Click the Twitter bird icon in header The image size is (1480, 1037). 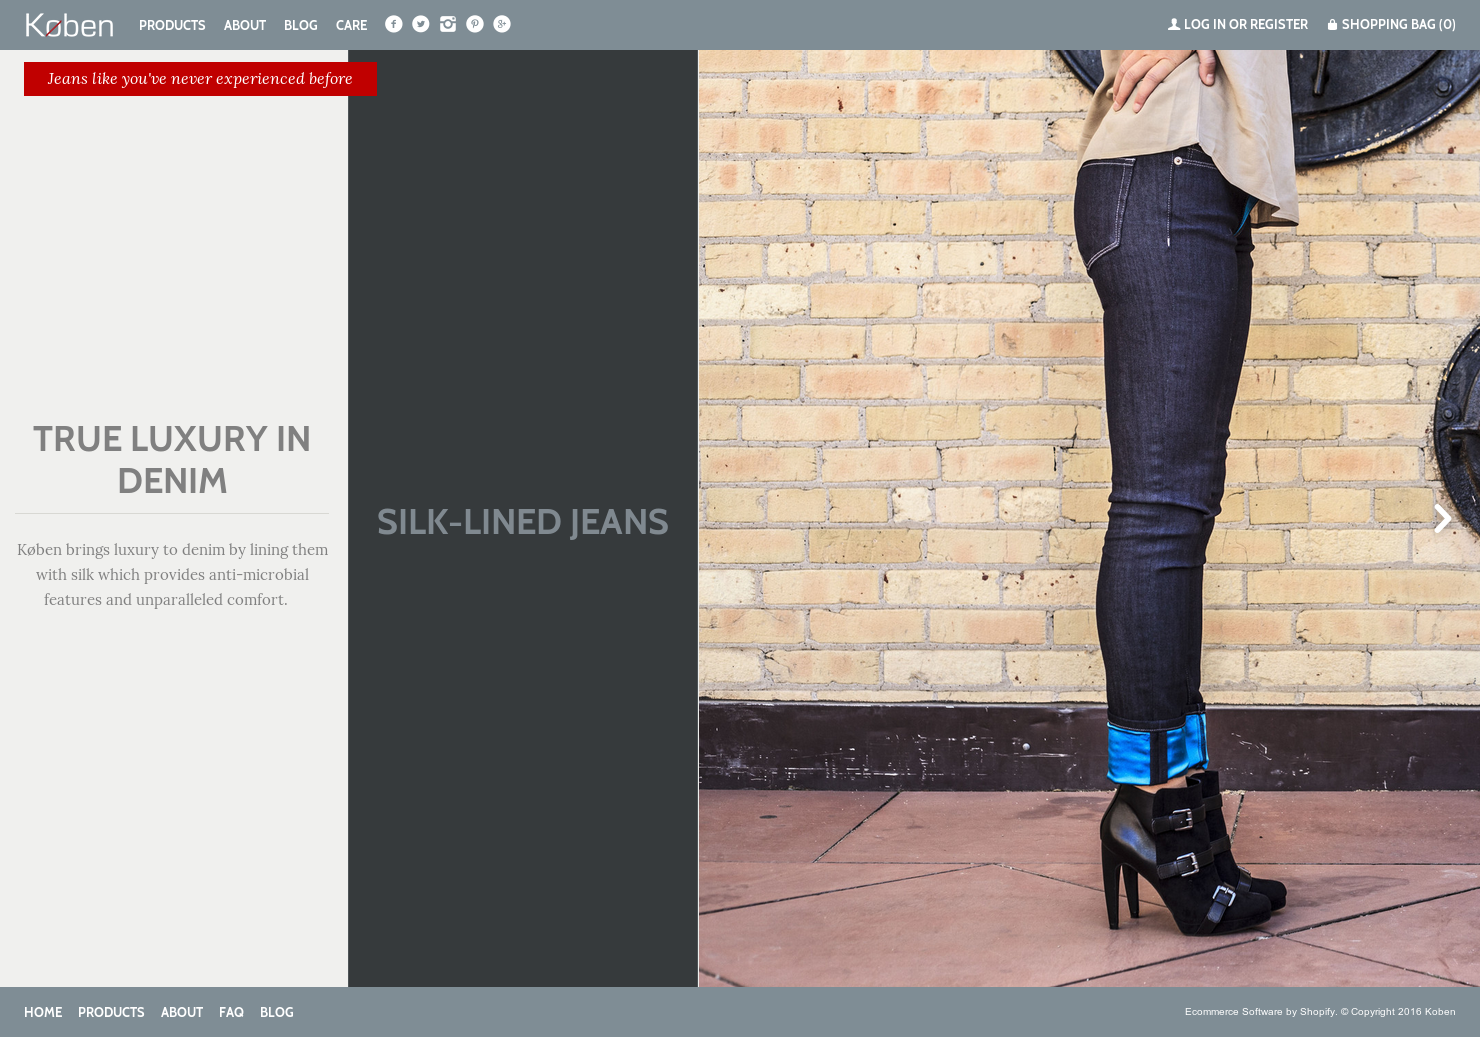(x=420, y=24)
